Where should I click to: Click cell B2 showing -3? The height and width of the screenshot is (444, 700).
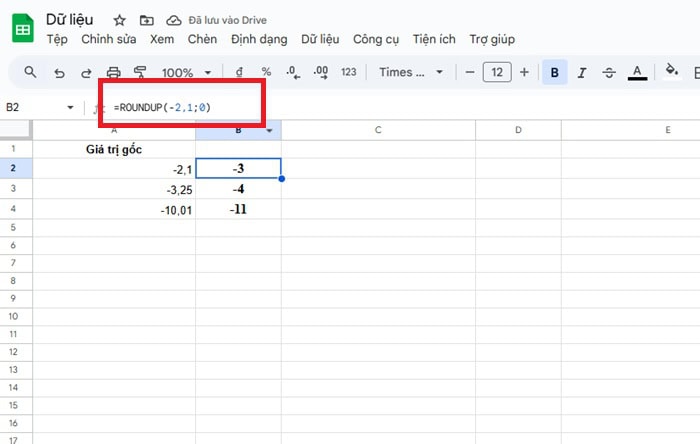tap(238, 168)
